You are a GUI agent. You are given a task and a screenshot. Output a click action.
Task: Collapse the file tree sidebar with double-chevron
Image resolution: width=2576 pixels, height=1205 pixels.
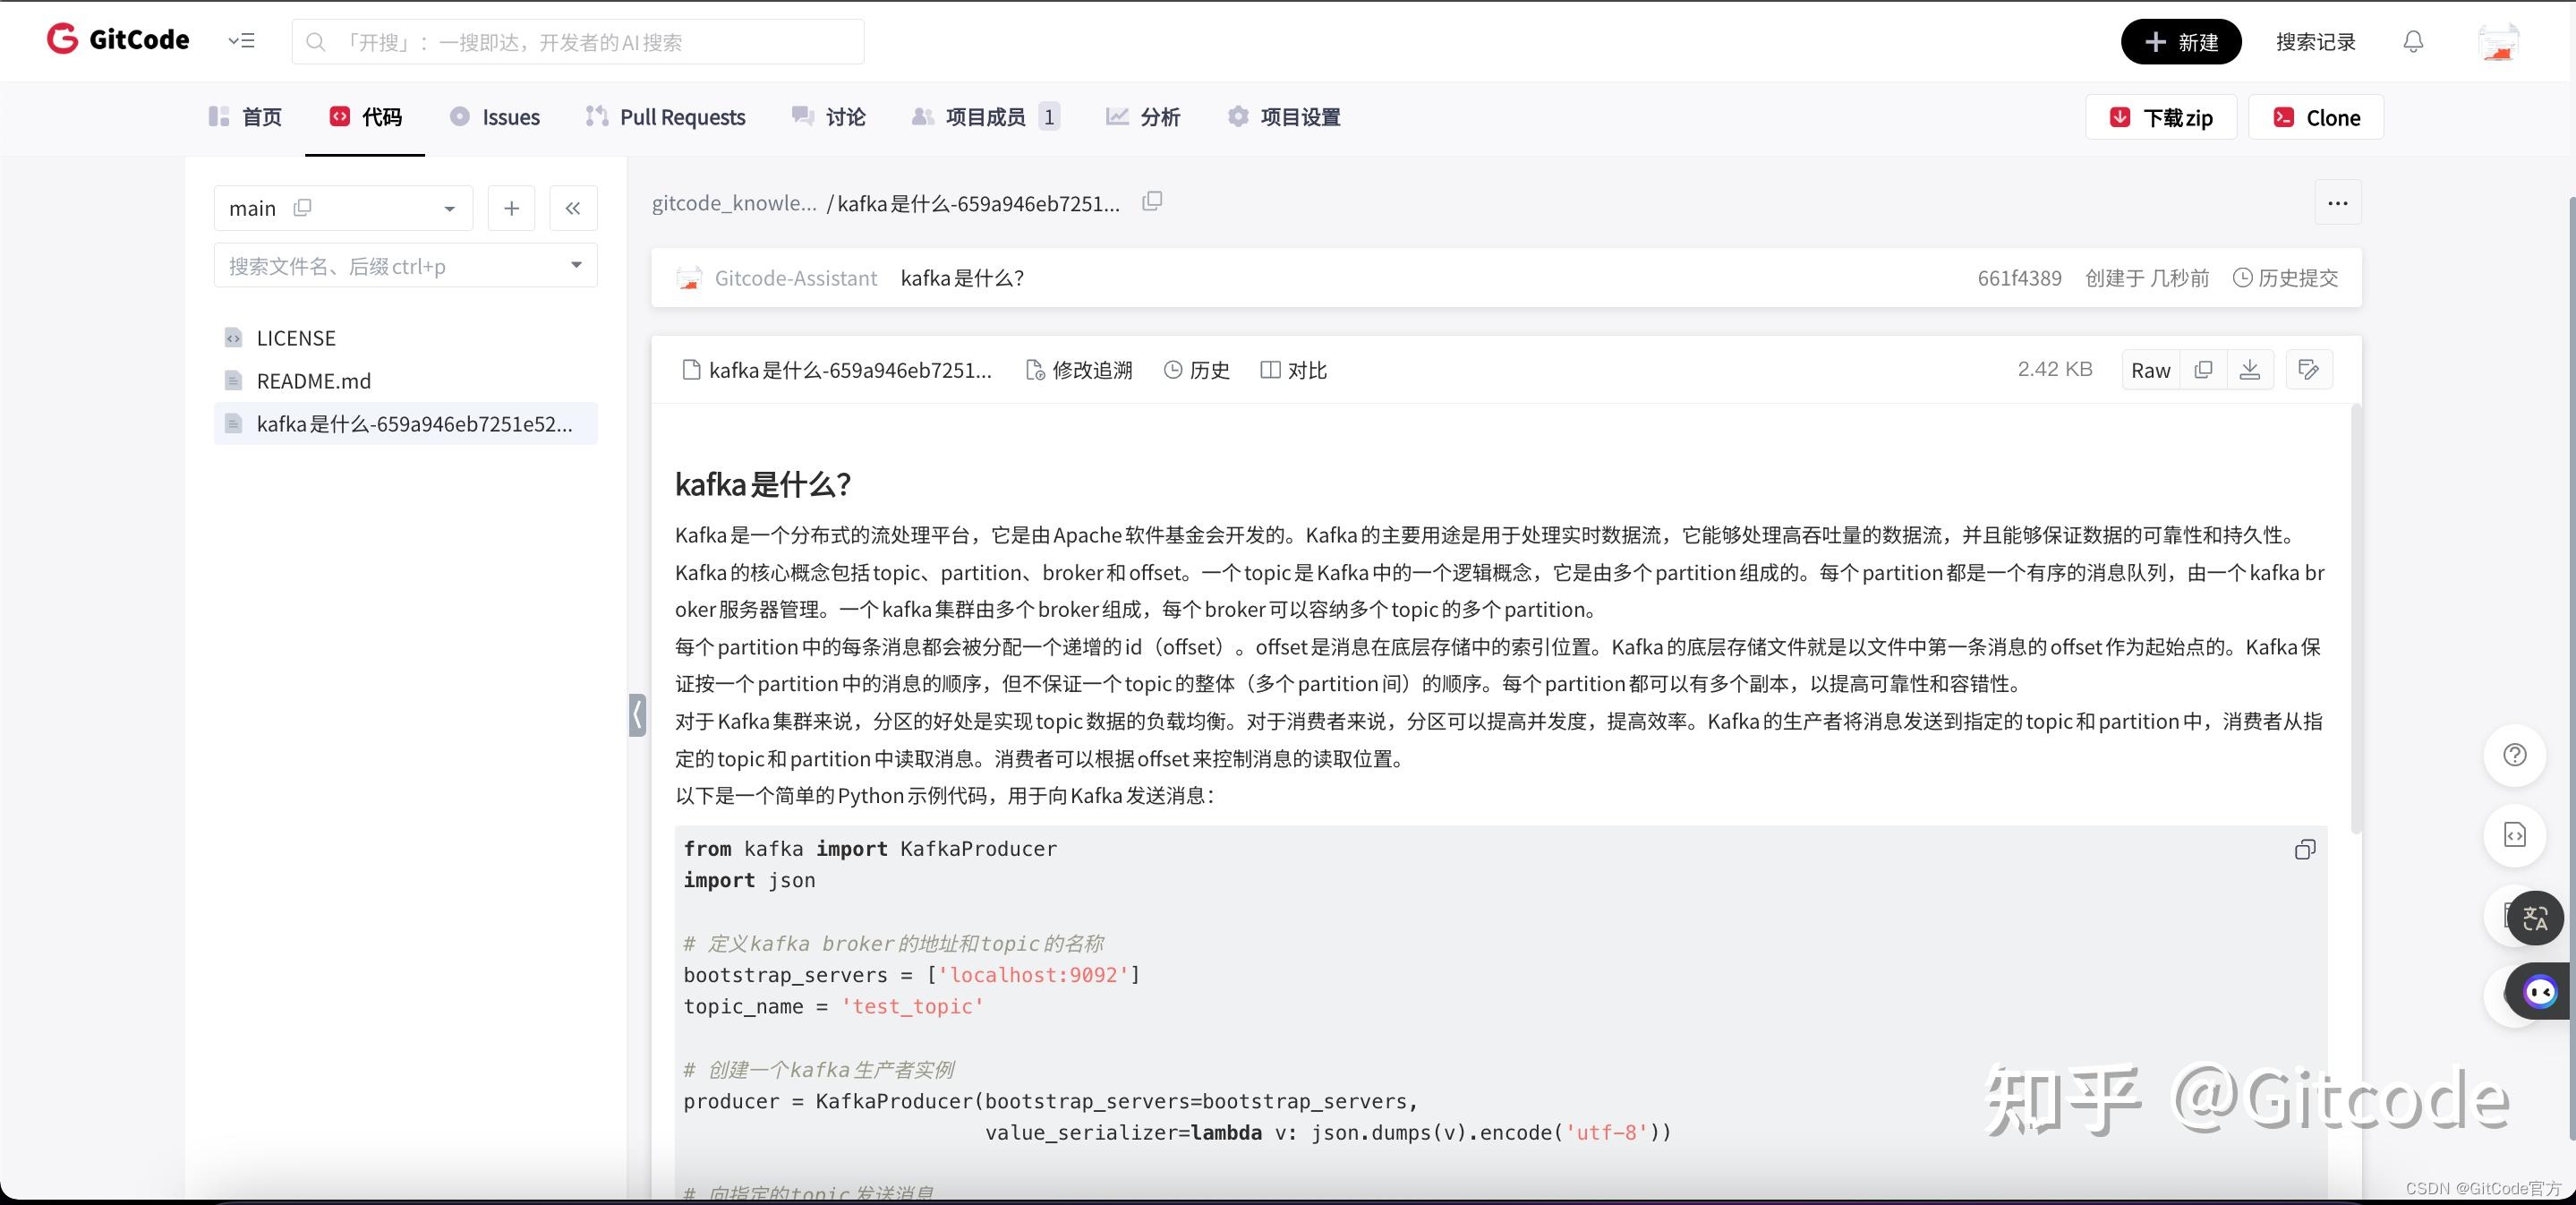point(573,208)
